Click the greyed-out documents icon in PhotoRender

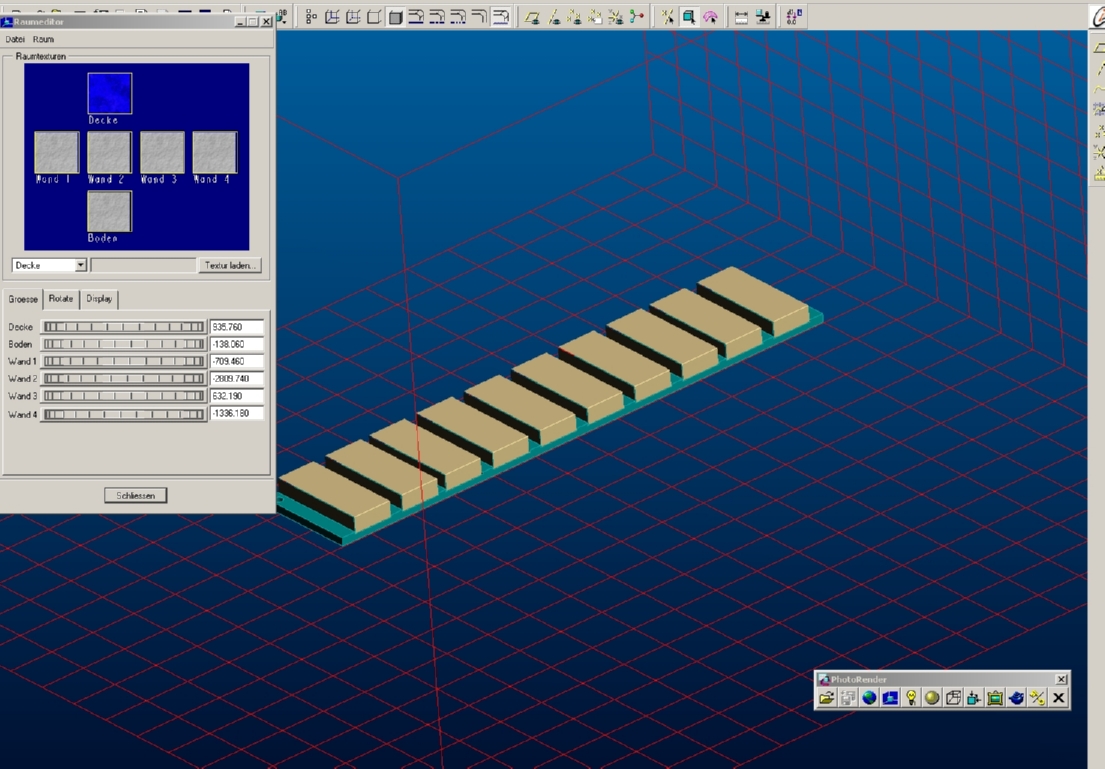tap(848, 698)
